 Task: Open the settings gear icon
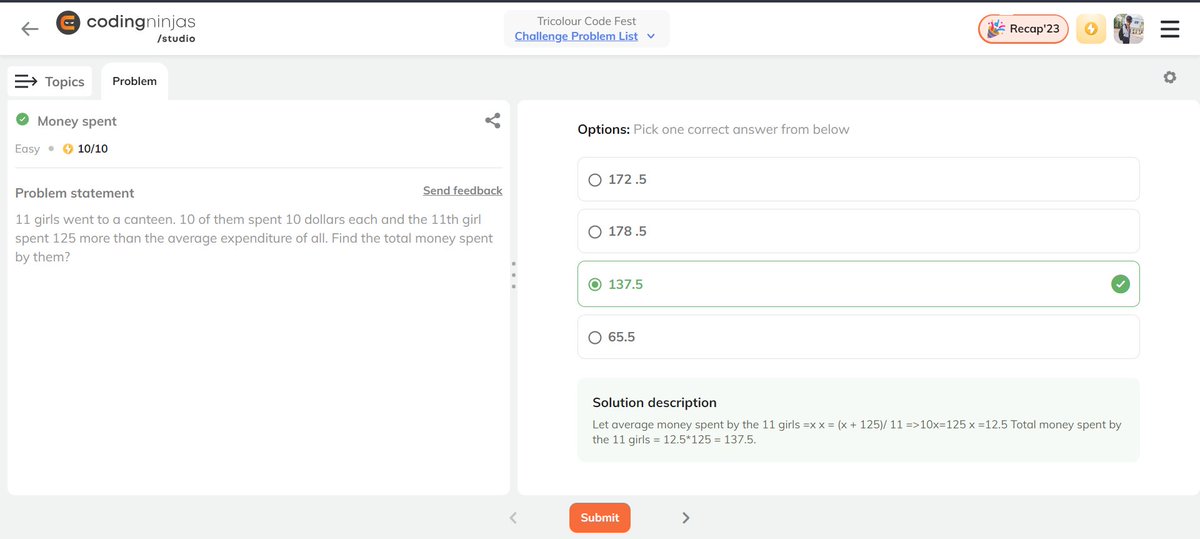click(x=1170, y=77)
